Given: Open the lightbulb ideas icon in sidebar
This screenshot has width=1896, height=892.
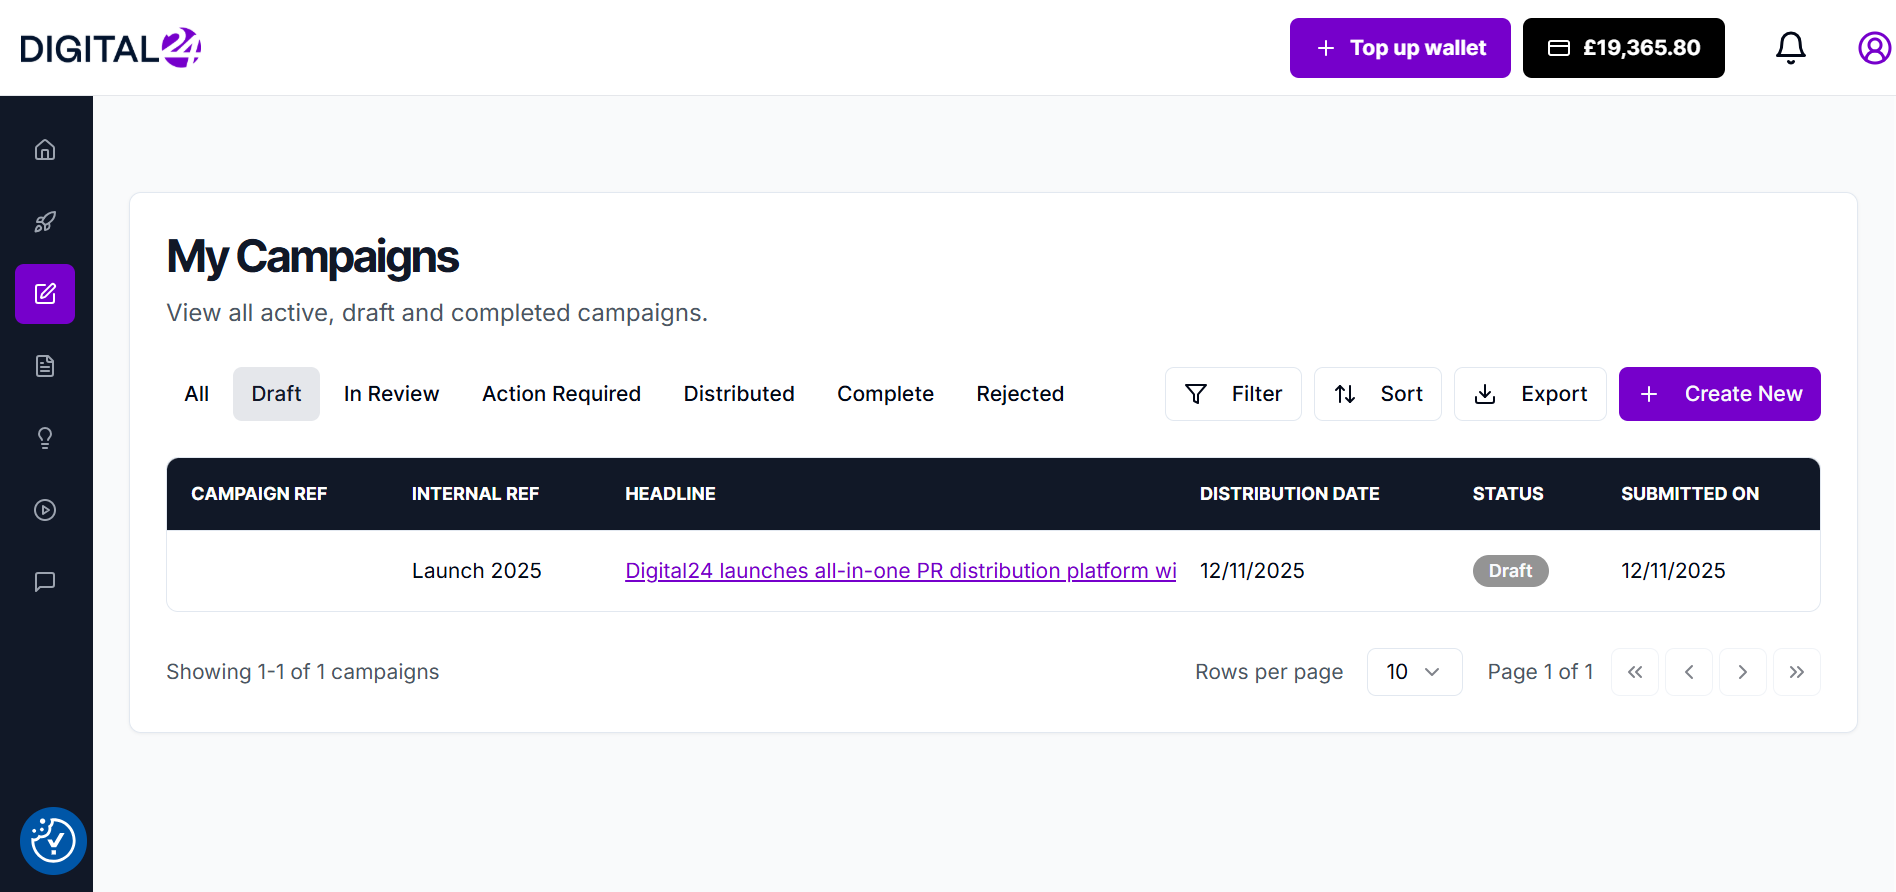Looking at the screenshot, I should (45, 438).
